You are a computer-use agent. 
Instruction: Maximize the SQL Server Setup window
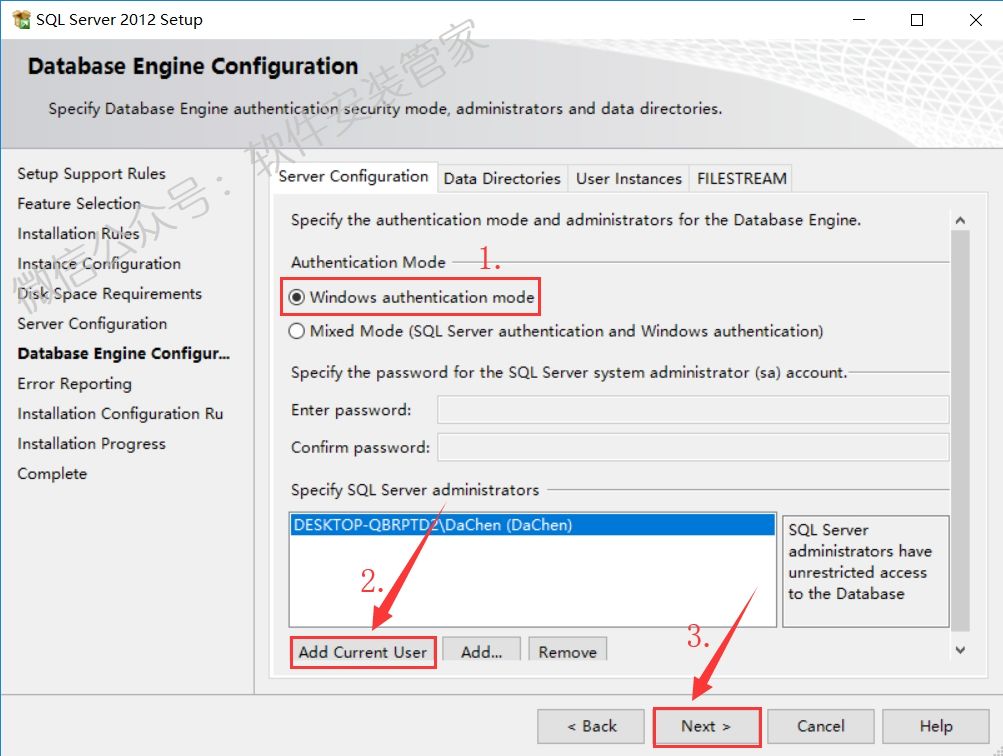tap(917, 20)
